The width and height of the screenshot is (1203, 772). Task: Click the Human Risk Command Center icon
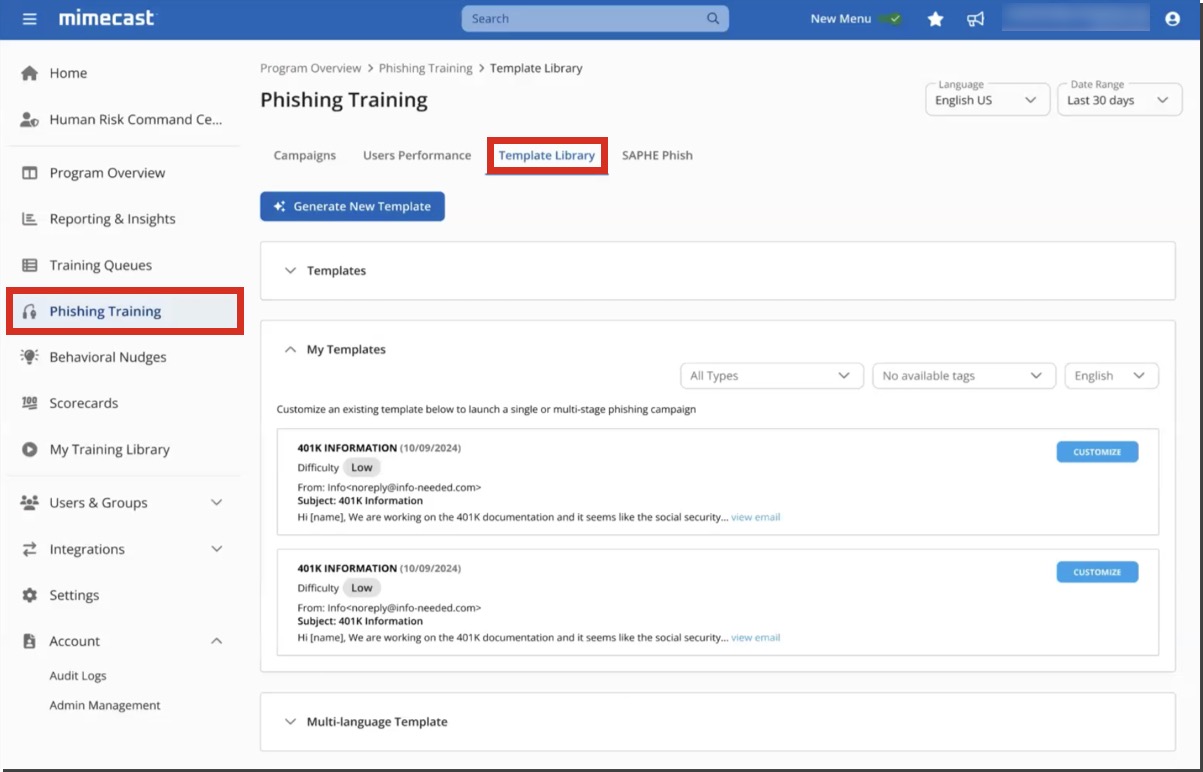click(x=30, y=119)
